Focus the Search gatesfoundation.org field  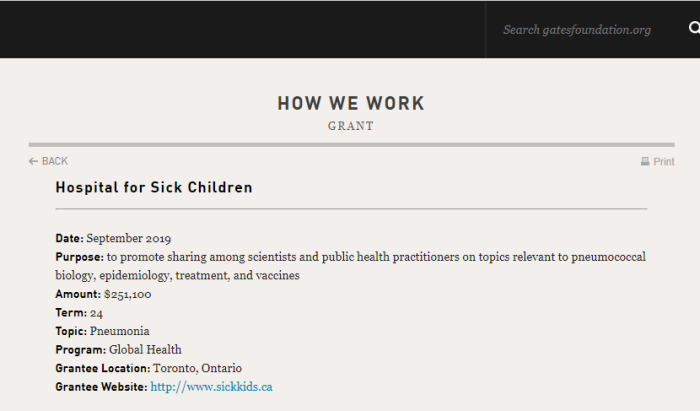[x=577, y=29]
